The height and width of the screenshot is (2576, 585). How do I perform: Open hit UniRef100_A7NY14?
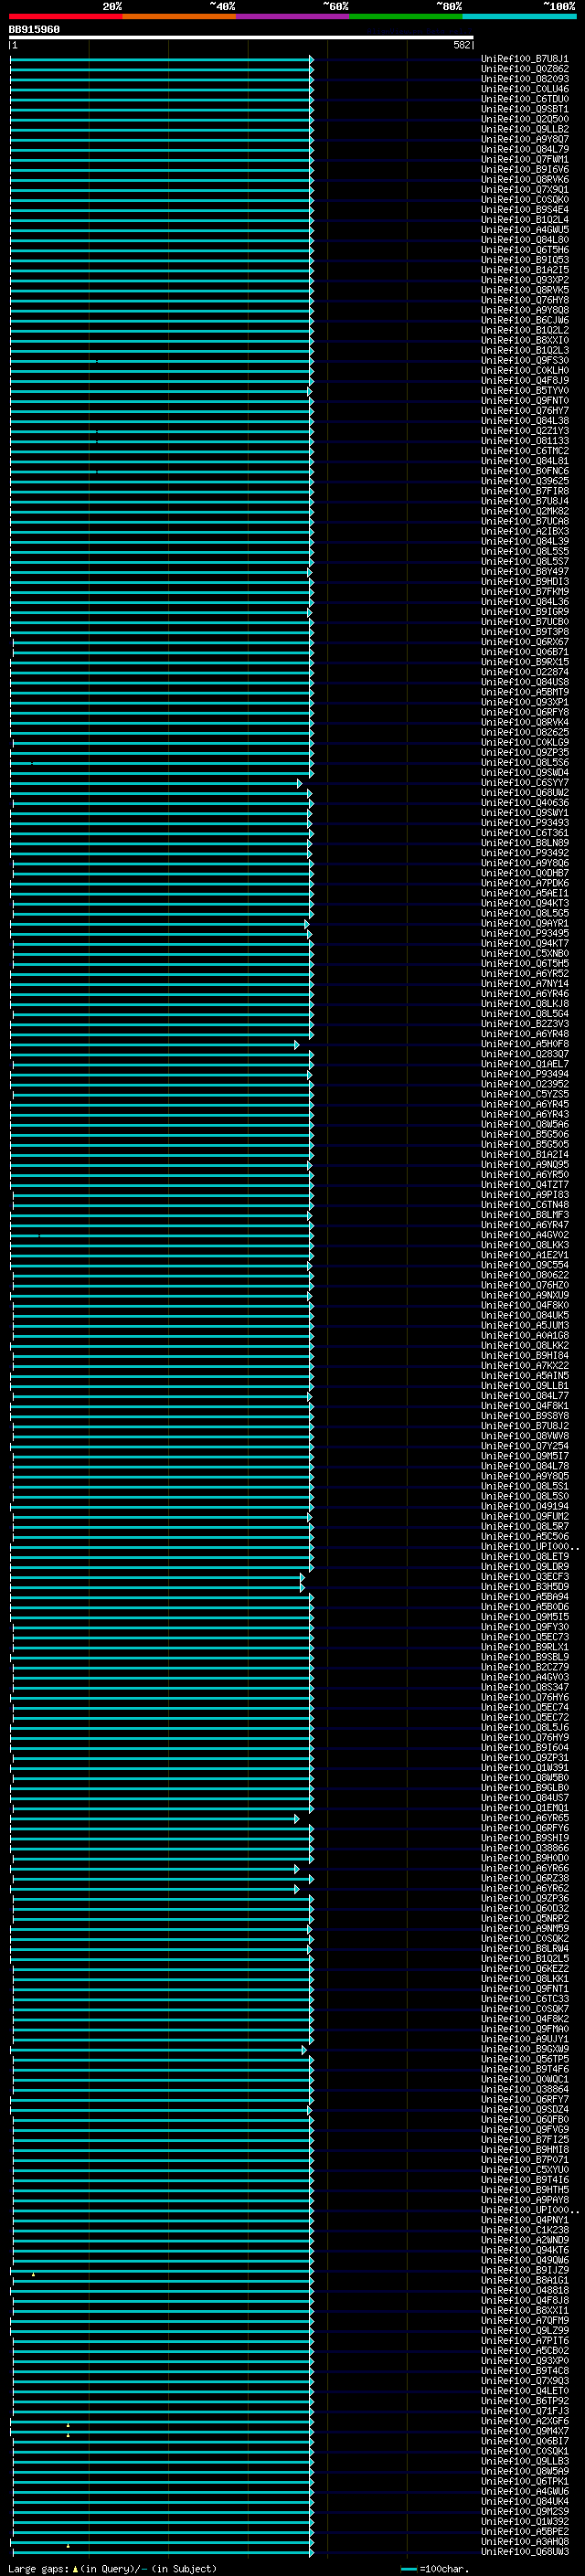[x=525, y=984]
